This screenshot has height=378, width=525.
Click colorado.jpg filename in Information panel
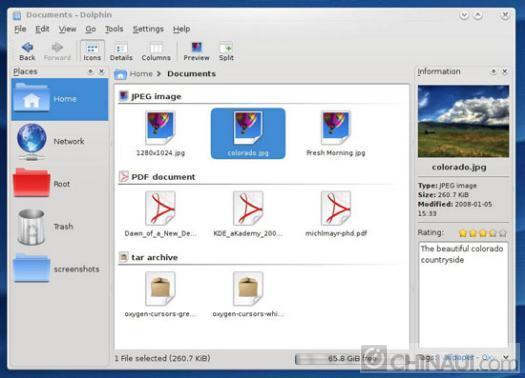[459, 167]
